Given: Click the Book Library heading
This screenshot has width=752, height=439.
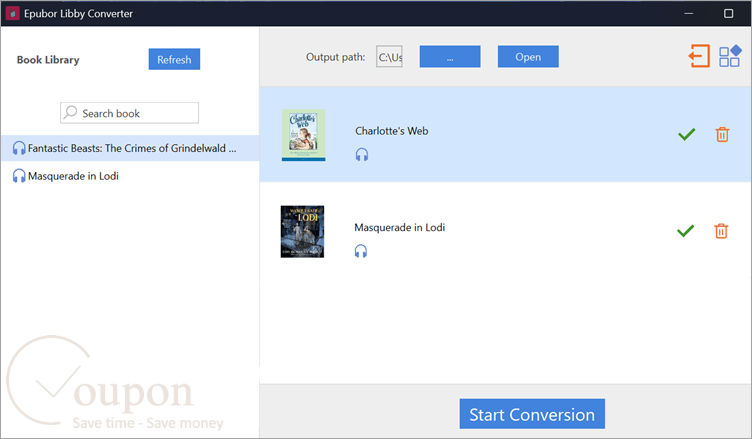Looking at the screenshot, I should [x=48, y=60].
